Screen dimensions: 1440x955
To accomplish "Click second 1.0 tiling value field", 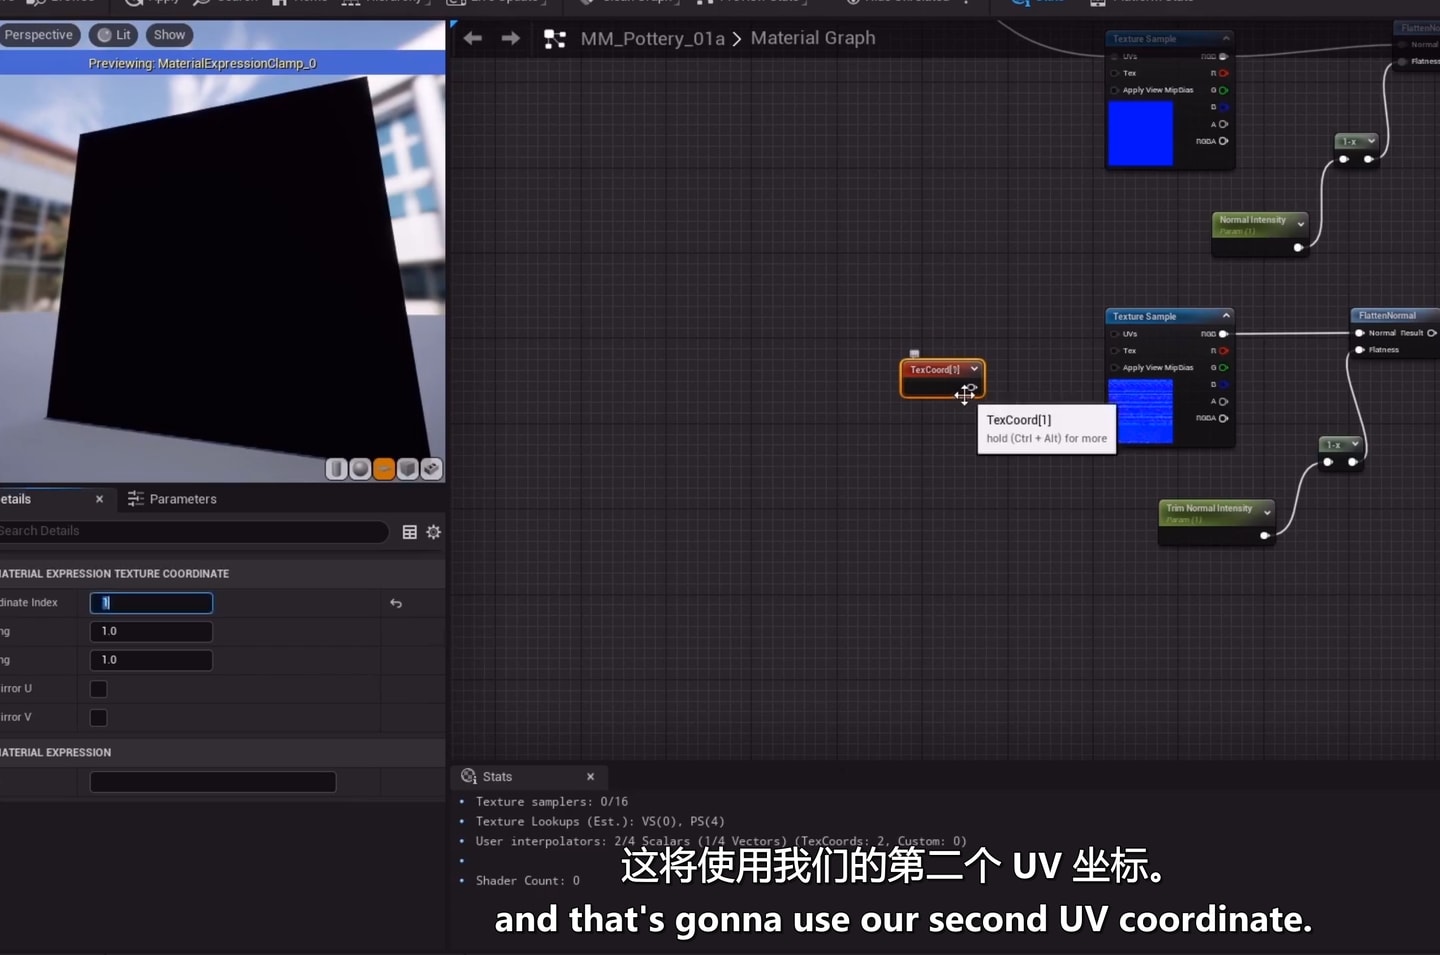I will pos(151,660).
